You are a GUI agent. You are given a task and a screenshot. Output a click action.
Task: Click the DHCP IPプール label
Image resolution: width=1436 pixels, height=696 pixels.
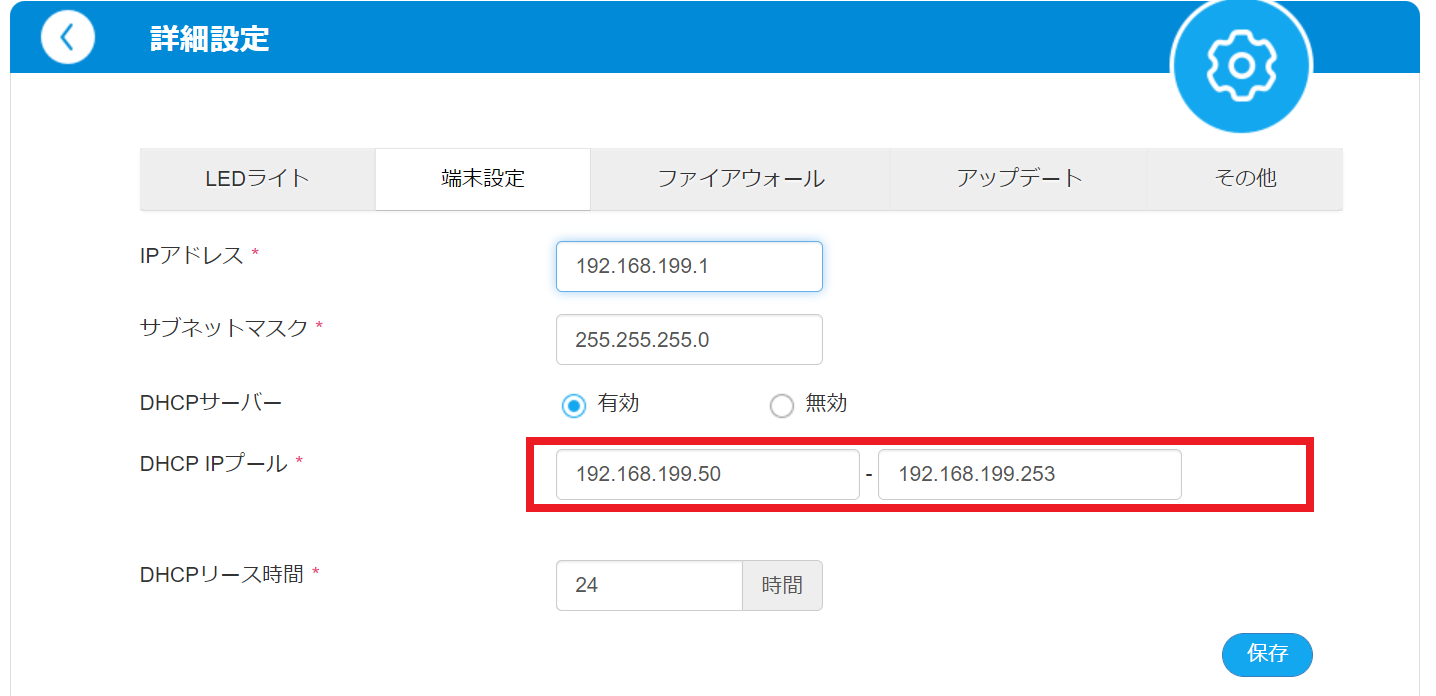pos(214,463)
